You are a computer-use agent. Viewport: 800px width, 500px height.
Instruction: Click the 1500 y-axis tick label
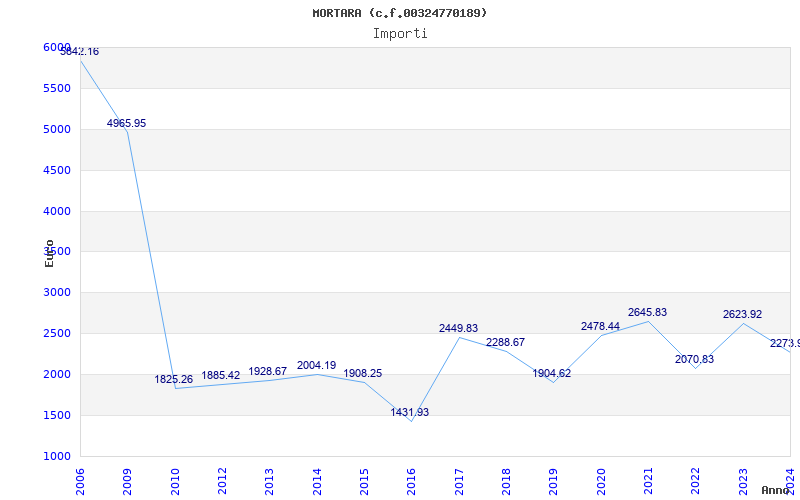(x=57, y=415)
